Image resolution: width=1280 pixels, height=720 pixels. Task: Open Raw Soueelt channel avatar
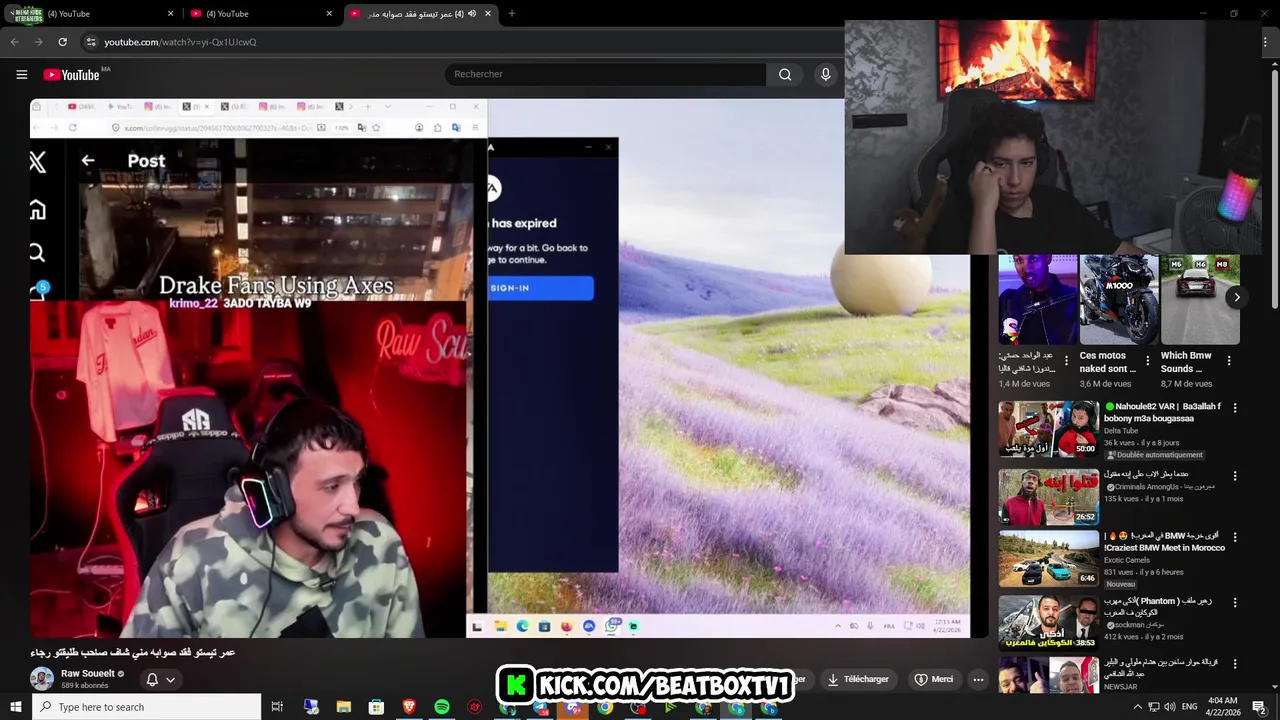(42, 678)
